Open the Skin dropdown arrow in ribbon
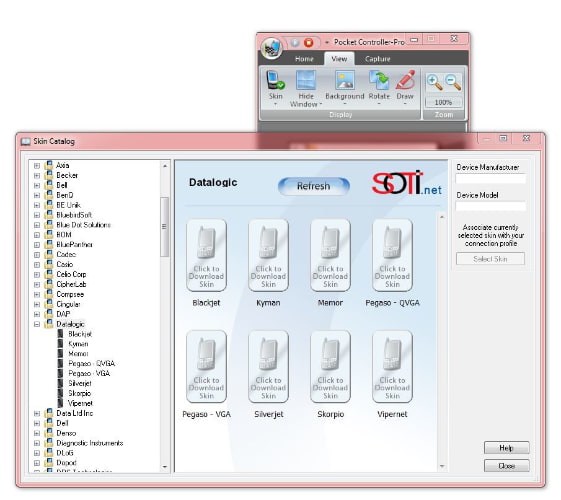Screen dimensions: 561x500 point(275,104)
